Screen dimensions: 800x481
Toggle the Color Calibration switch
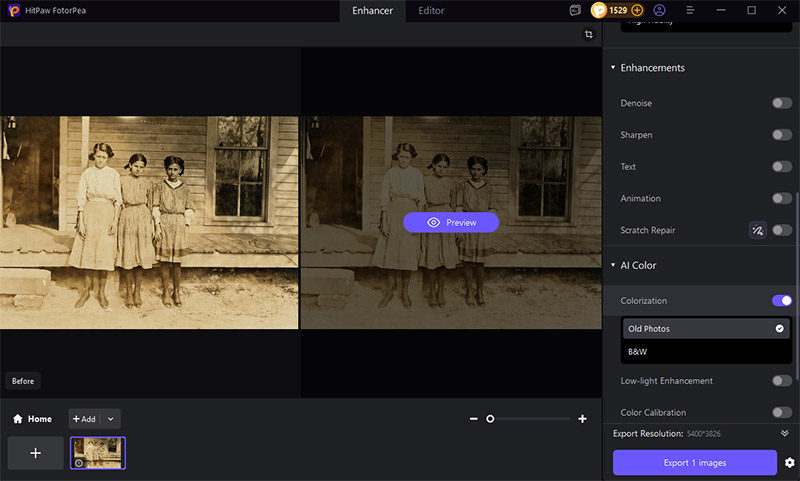click(782, 412)
